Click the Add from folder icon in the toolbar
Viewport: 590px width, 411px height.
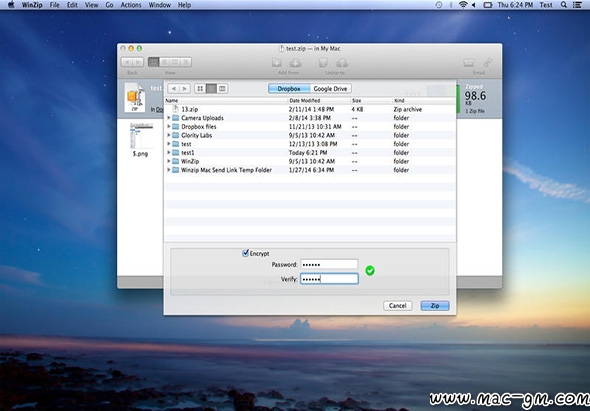click(277, 62)
